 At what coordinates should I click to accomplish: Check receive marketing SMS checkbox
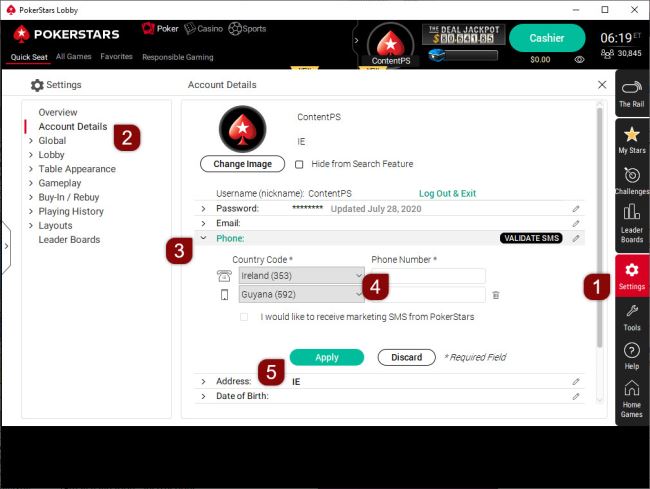tap(244, 317)
